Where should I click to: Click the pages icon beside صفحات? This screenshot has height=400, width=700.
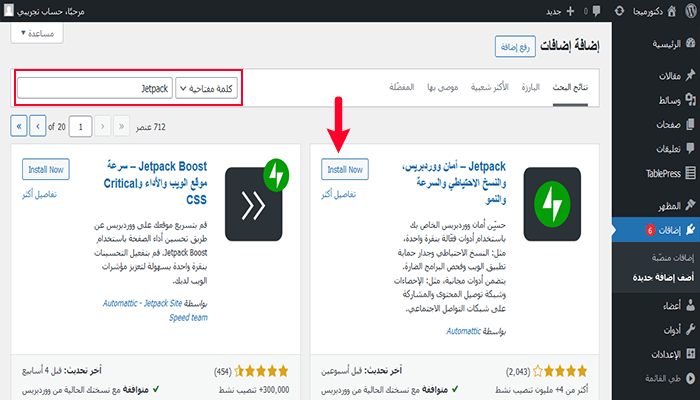690,124
